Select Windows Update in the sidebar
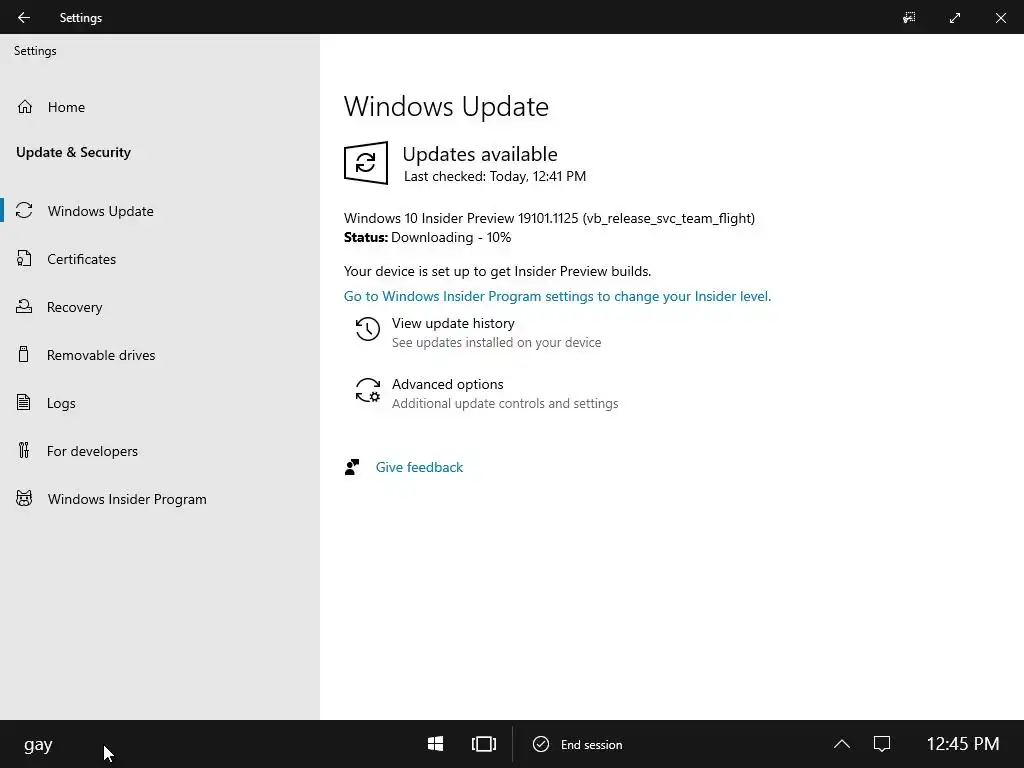This screenshot has width=1024, height=768. 101,211
